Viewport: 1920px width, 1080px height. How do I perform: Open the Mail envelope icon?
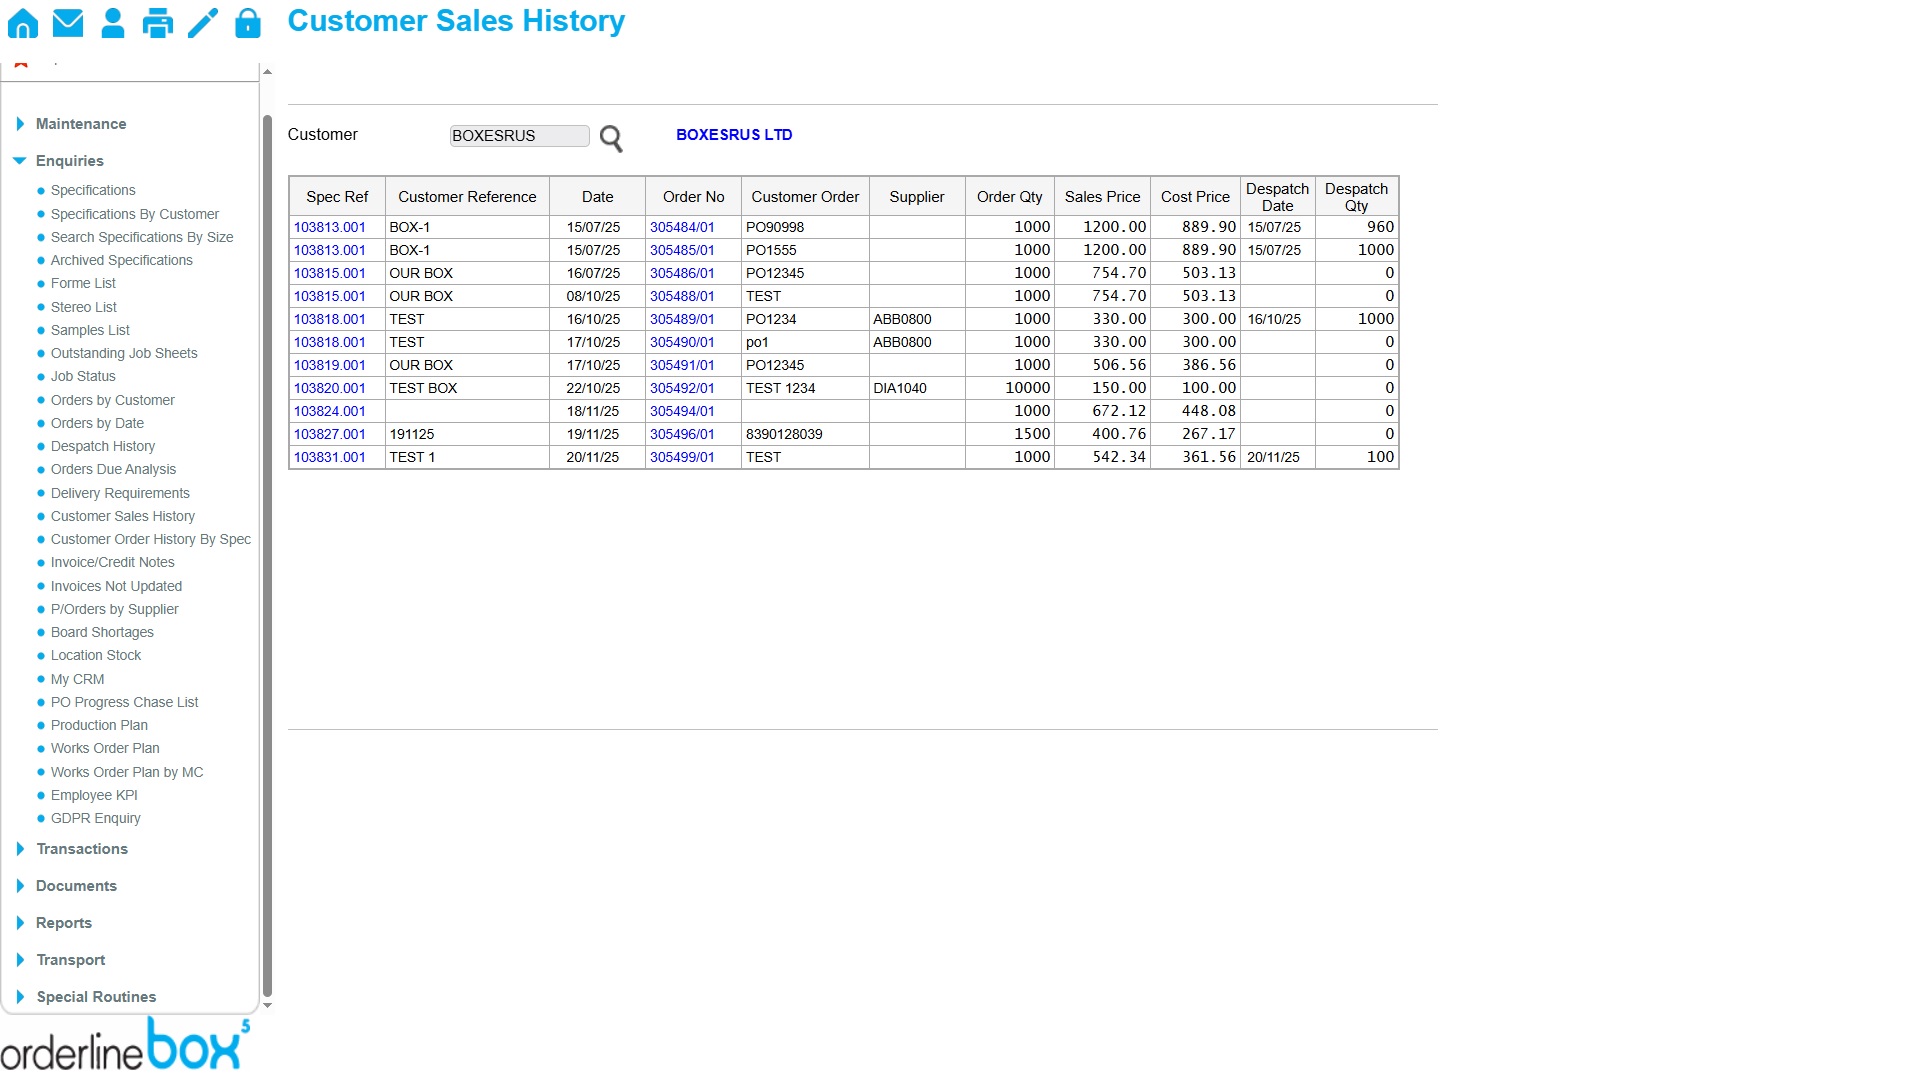click(68, 22)
